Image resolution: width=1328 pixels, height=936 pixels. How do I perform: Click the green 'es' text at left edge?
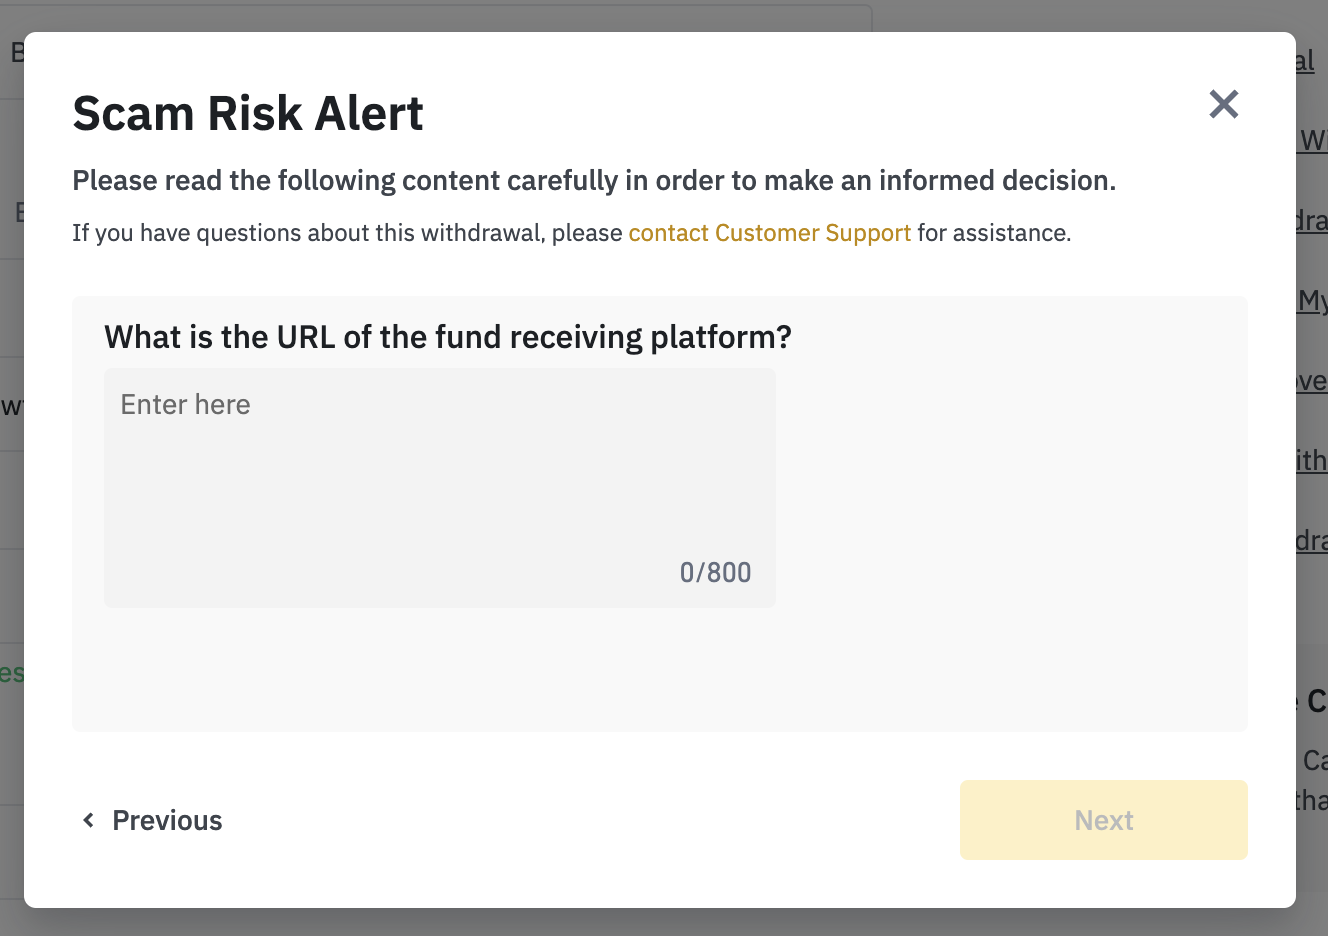(x=11, y=673)
